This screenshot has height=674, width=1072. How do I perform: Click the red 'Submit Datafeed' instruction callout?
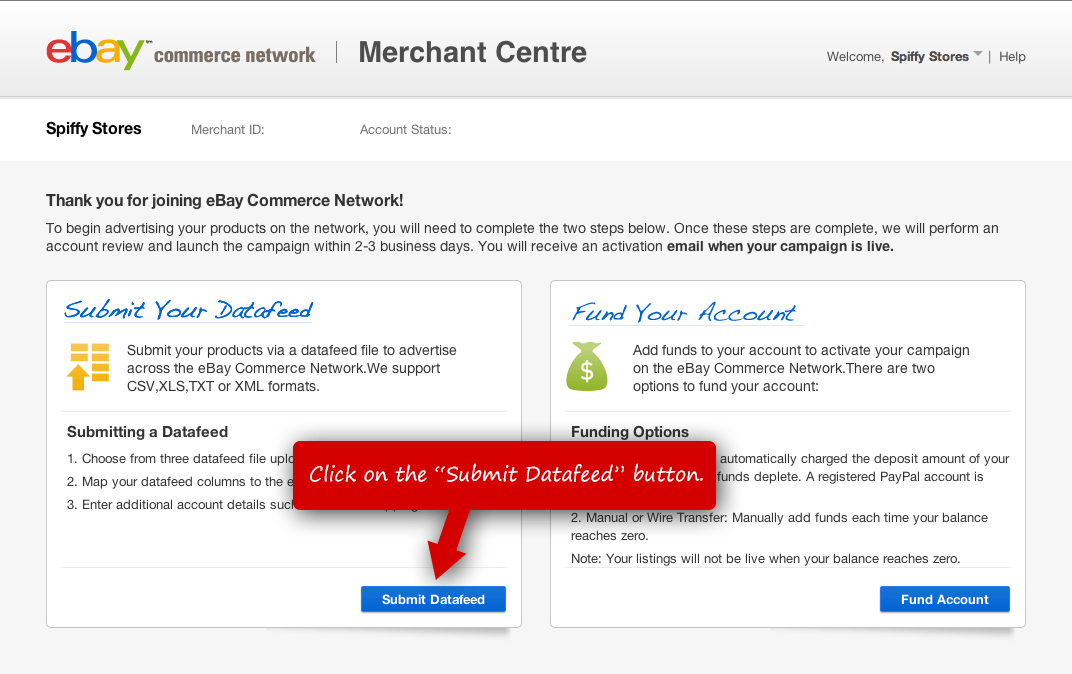click(505, 474)
